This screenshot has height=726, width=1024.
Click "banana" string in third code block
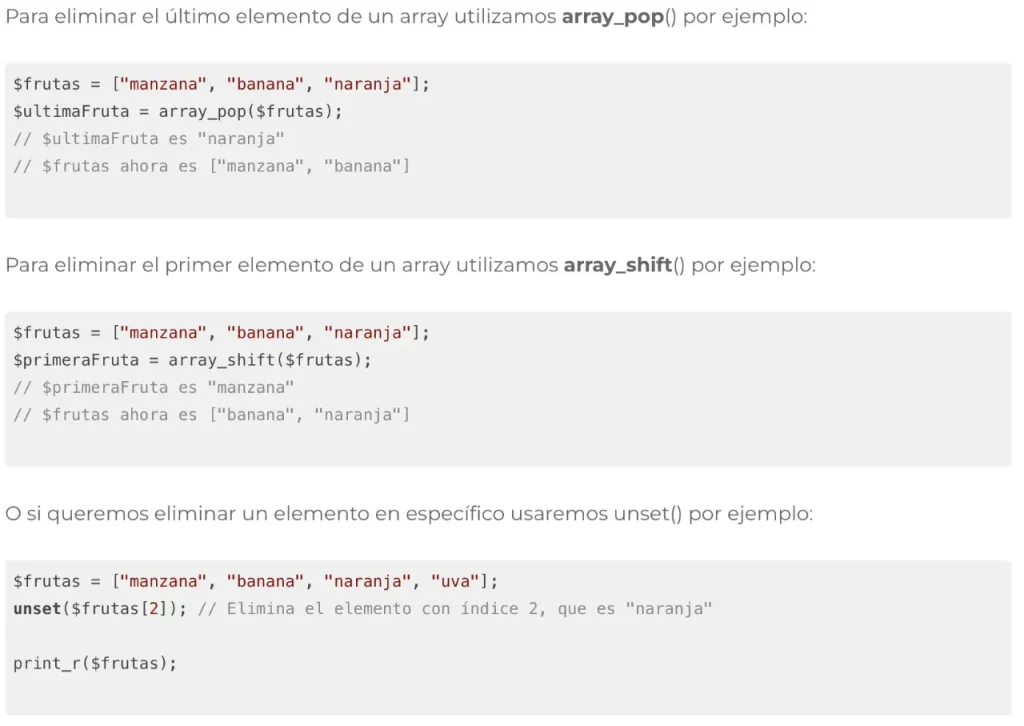266,581
